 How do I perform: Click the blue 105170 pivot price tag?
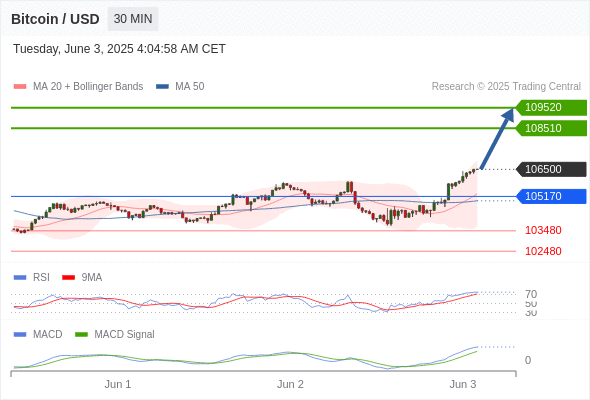point(551,196)
